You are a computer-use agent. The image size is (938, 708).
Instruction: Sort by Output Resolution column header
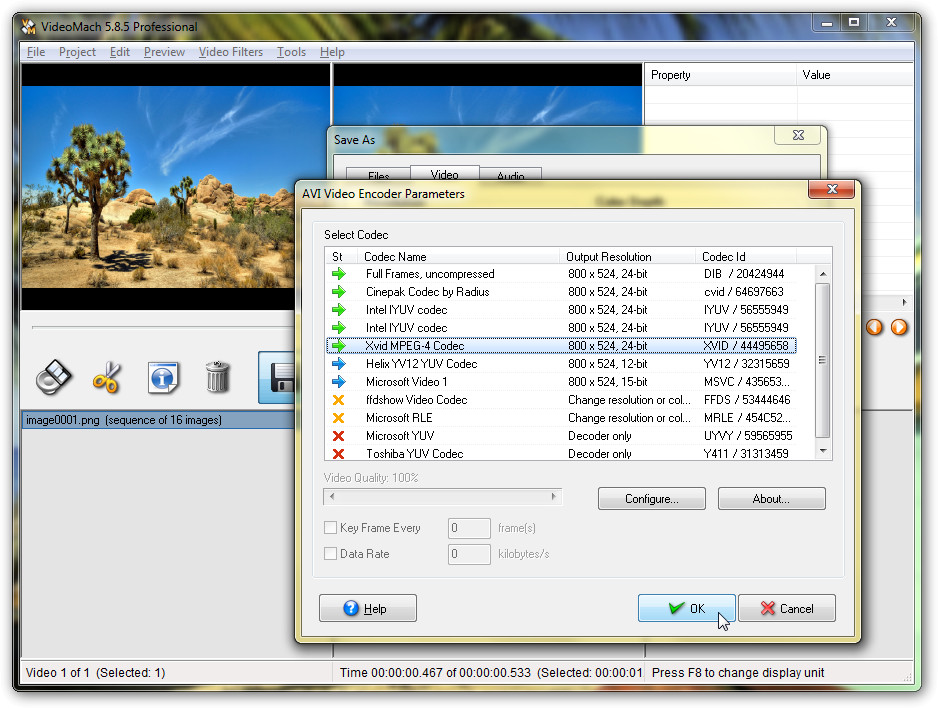(x=628, y=257)
